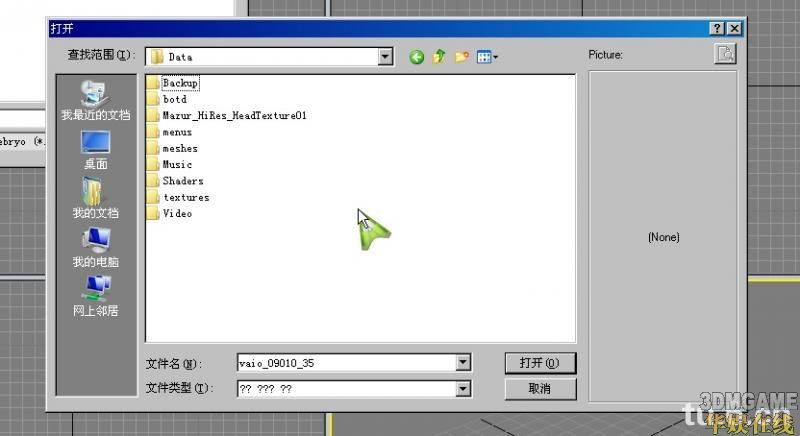Create a new folder
The height and width of the screenshot is (436, 800).
click(461, 57)
